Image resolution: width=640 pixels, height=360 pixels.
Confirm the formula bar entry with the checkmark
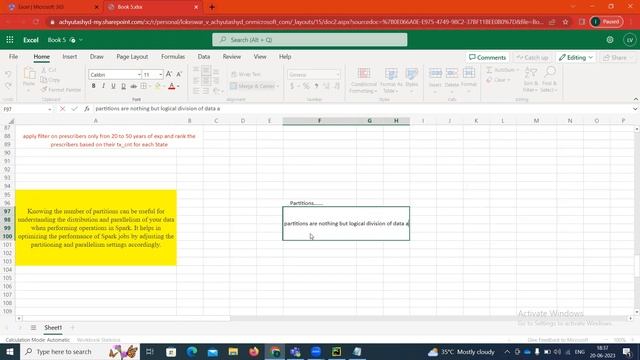[74, 109]
